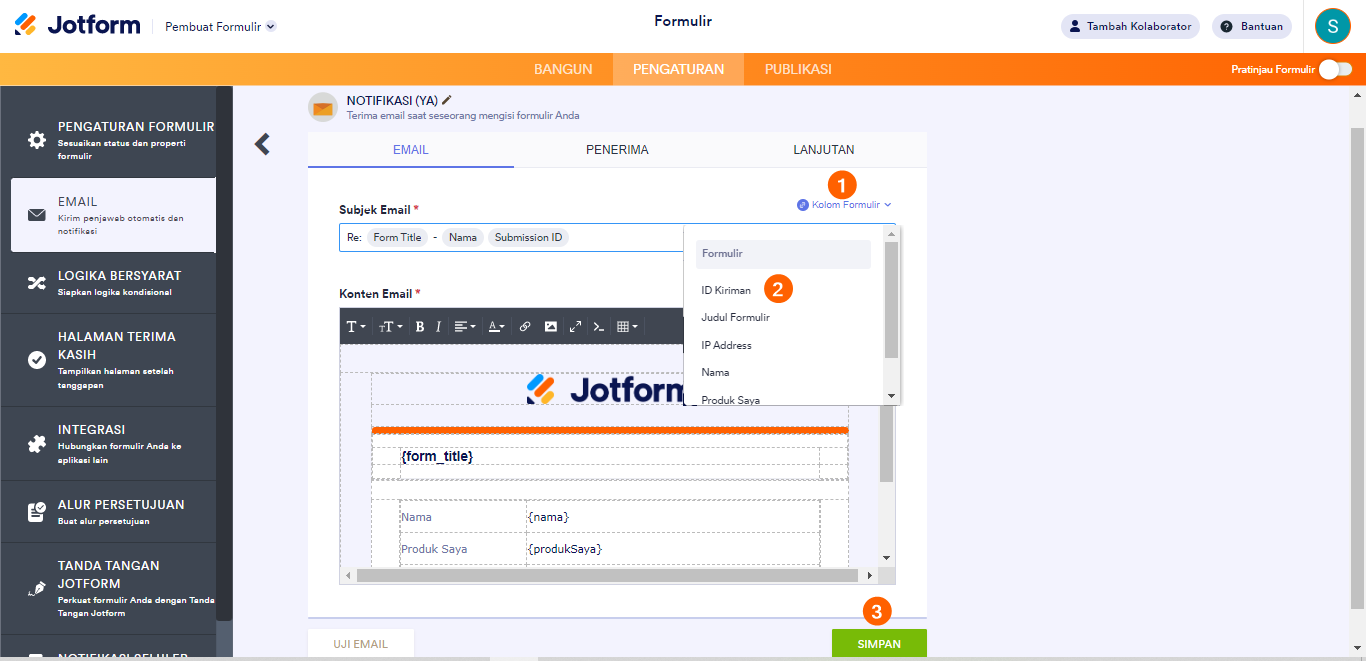Click the editor scroll down arrow

[x=887, y=557]
